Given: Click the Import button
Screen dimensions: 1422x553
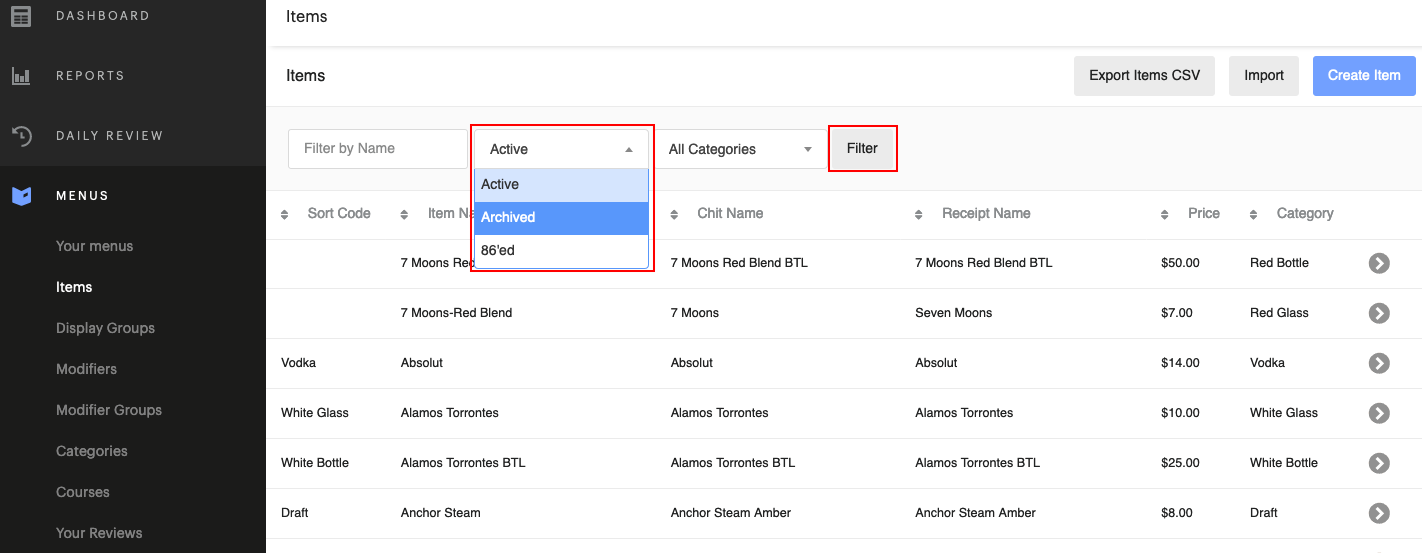Looking at the screenshot, I should point(1263,76).
